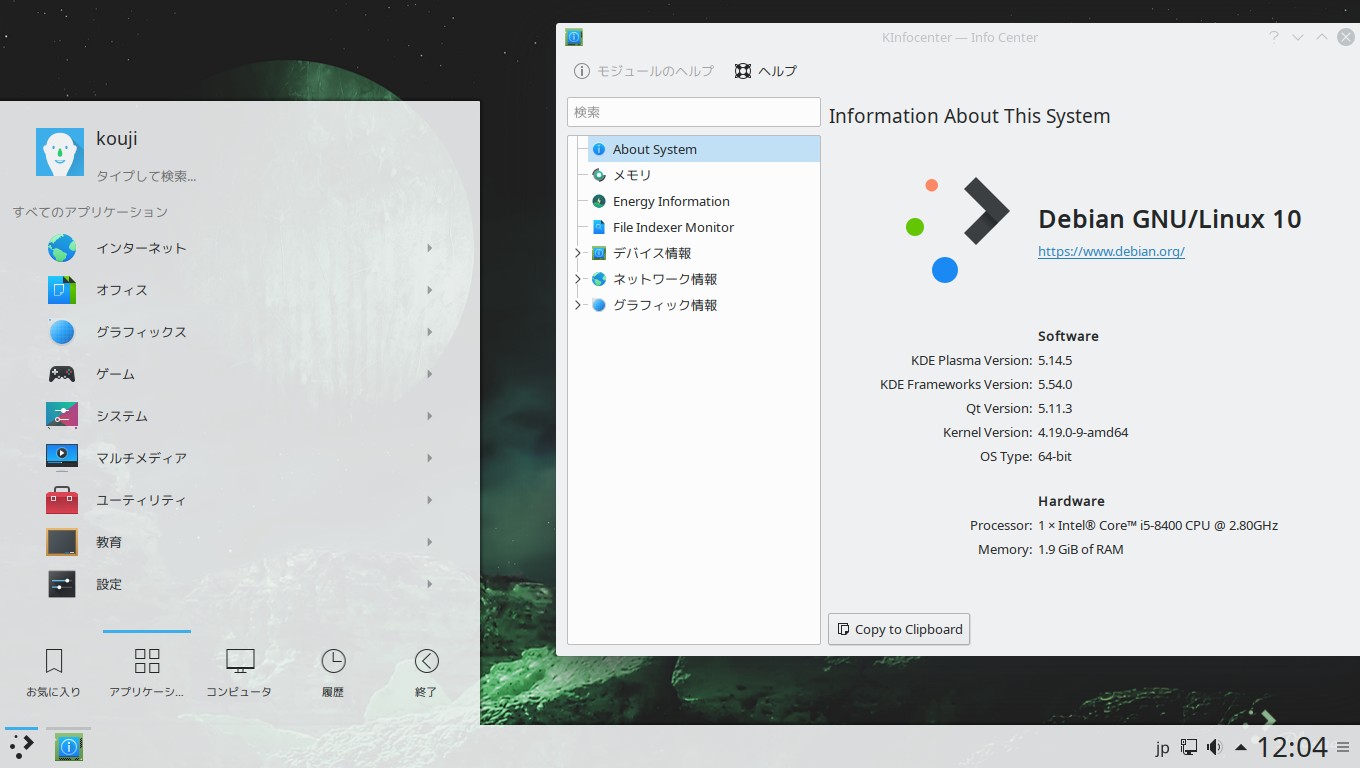Click the Graphics Information tree icon
Viewport: 1360px width, 768px height.
coord(599,305)
